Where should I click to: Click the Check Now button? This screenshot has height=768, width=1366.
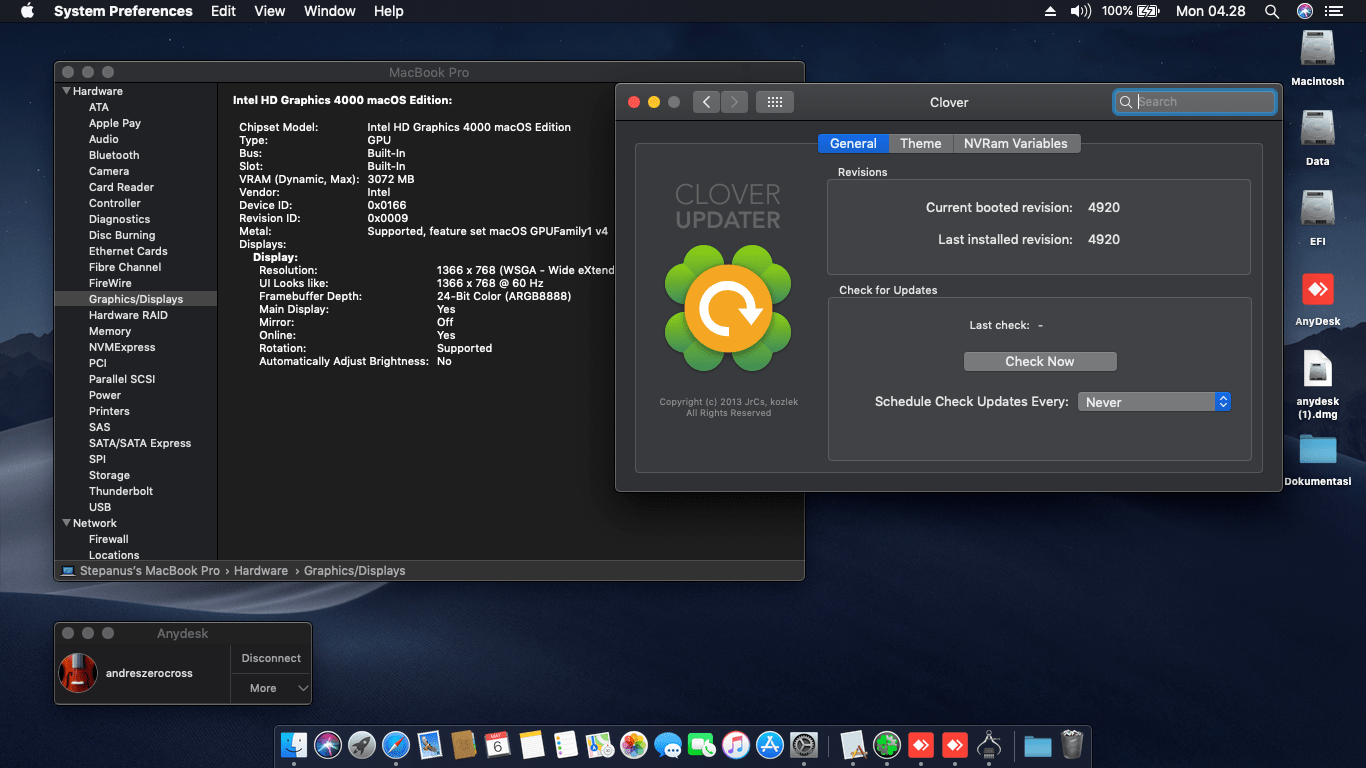click(x=1039, y=361)
